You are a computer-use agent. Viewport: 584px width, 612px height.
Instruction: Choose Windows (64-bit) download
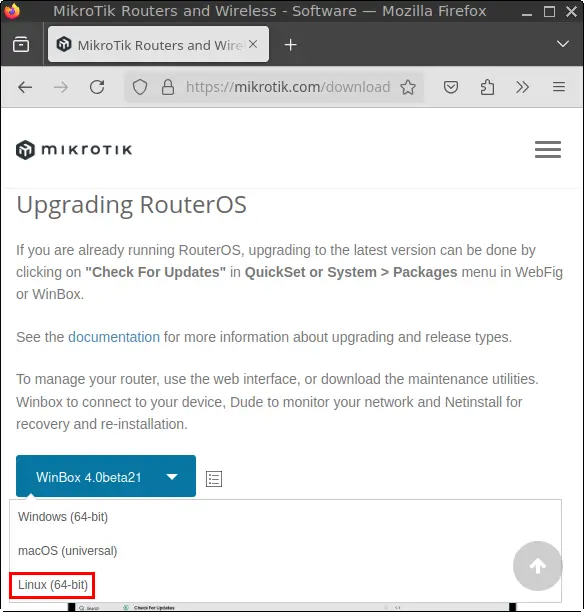tap(63, 517)
